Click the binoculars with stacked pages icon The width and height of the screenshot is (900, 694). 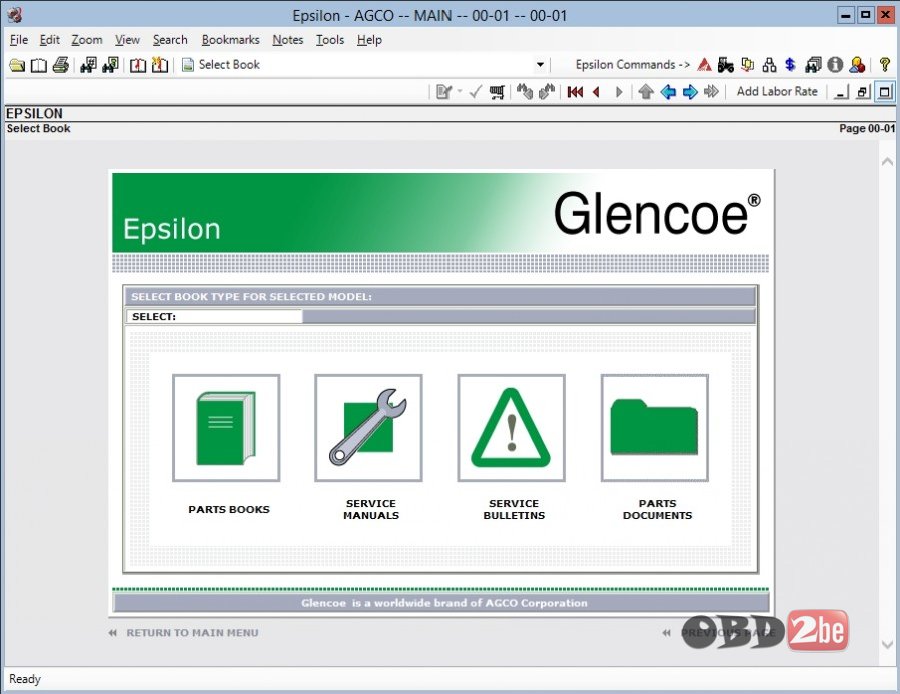point(813,65)
